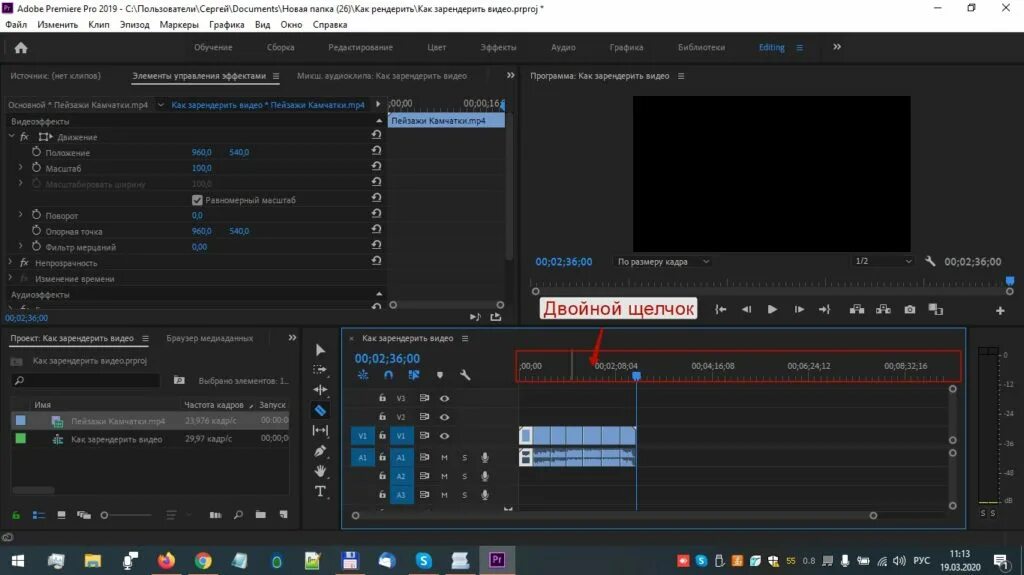Viewport: 1024px width, 575px height.
Task: Open the button editor plus icon
Action: pos(1000,311)
